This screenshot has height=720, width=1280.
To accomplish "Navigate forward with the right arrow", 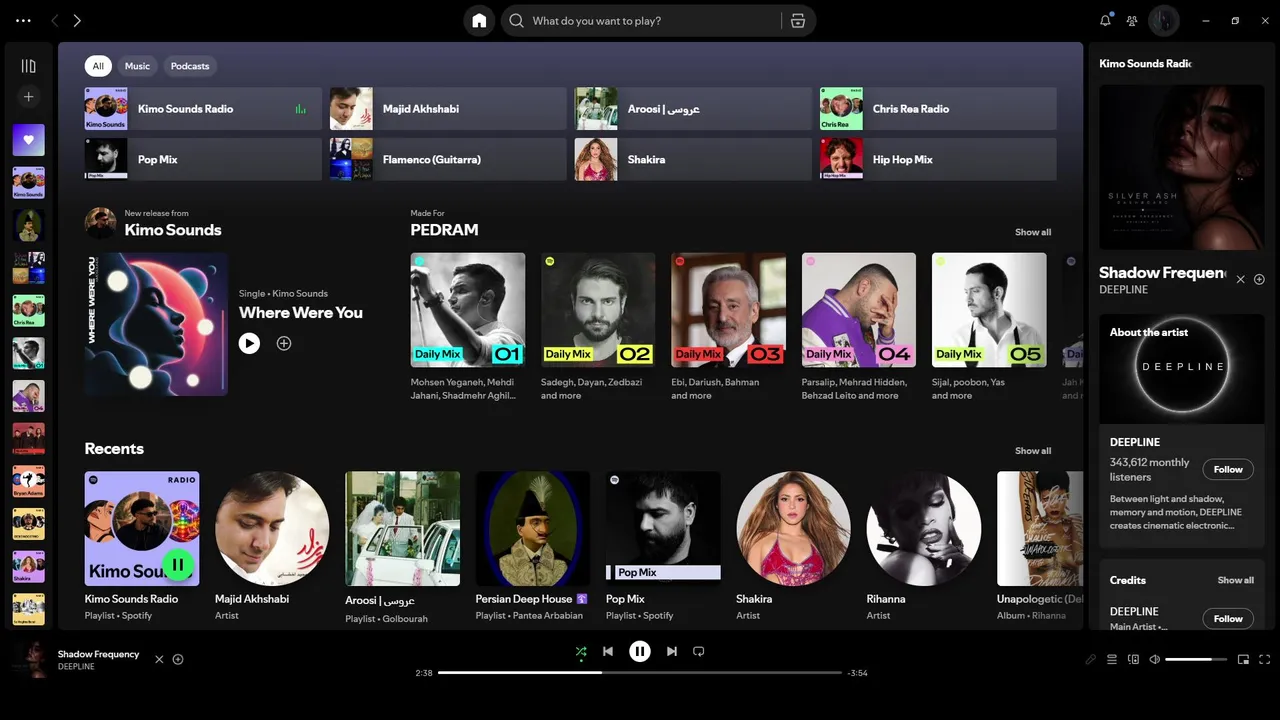I will pos(77,21).
